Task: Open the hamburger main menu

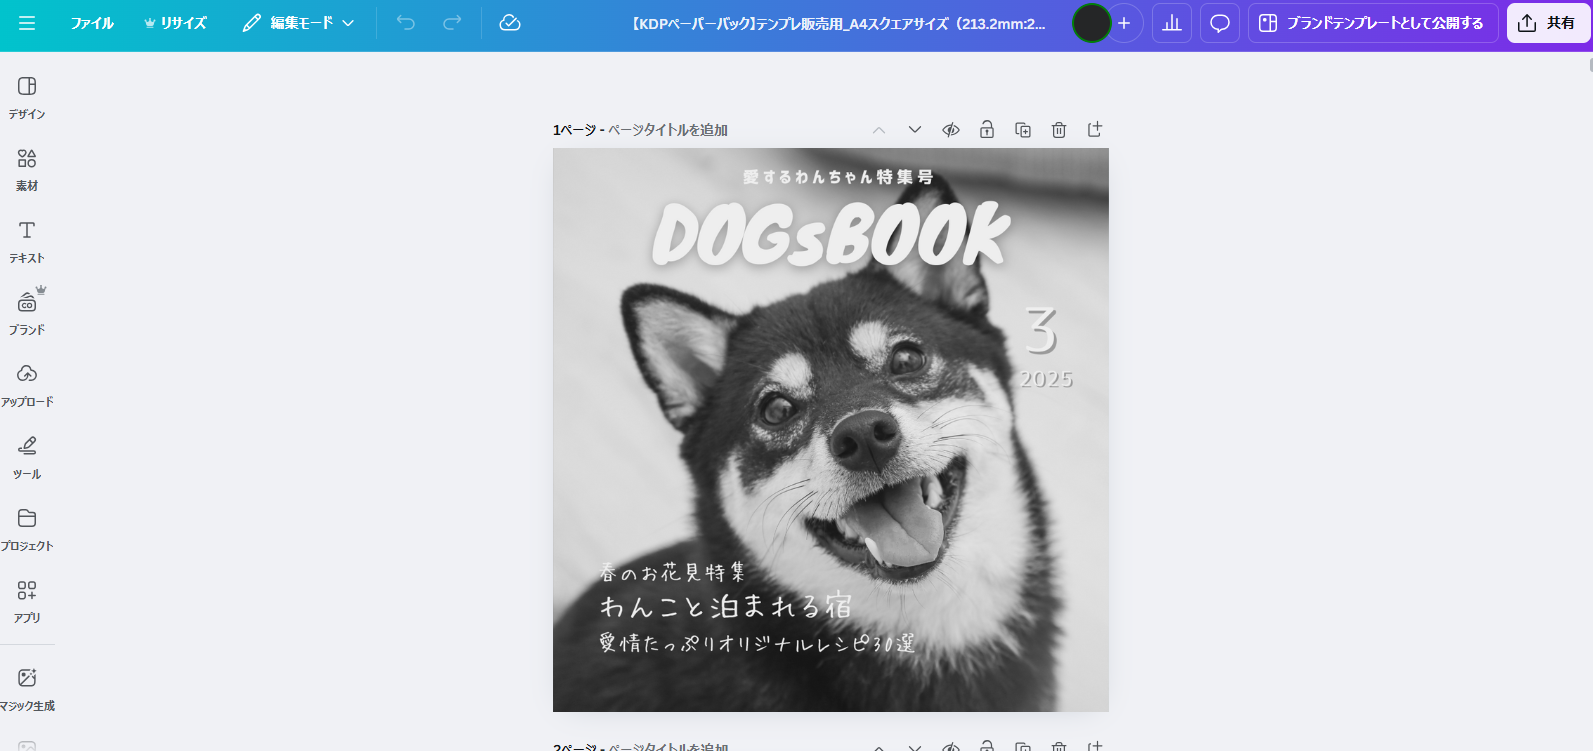Action: tap(27, 23)
